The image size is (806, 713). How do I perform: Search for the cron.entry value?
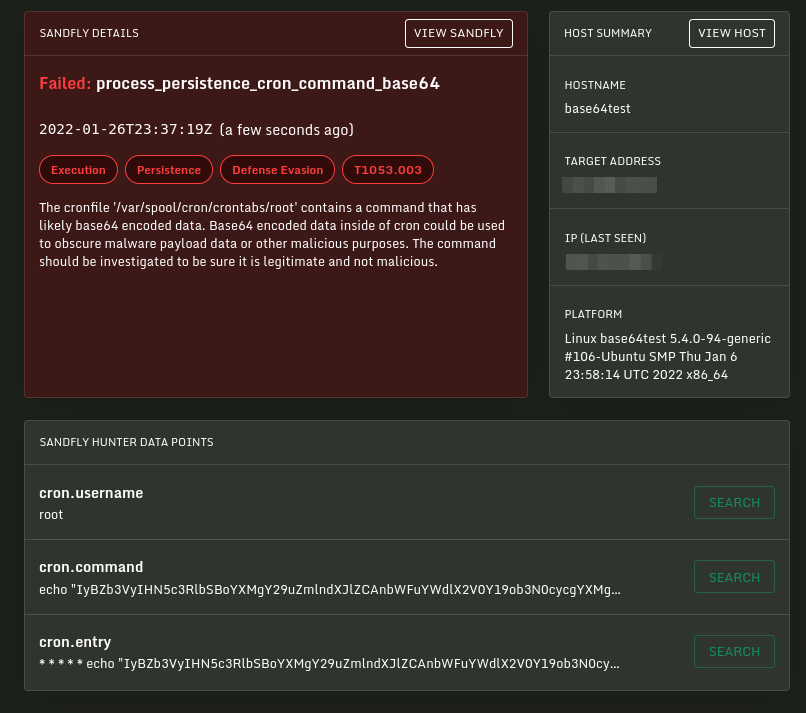click(734, 651)
